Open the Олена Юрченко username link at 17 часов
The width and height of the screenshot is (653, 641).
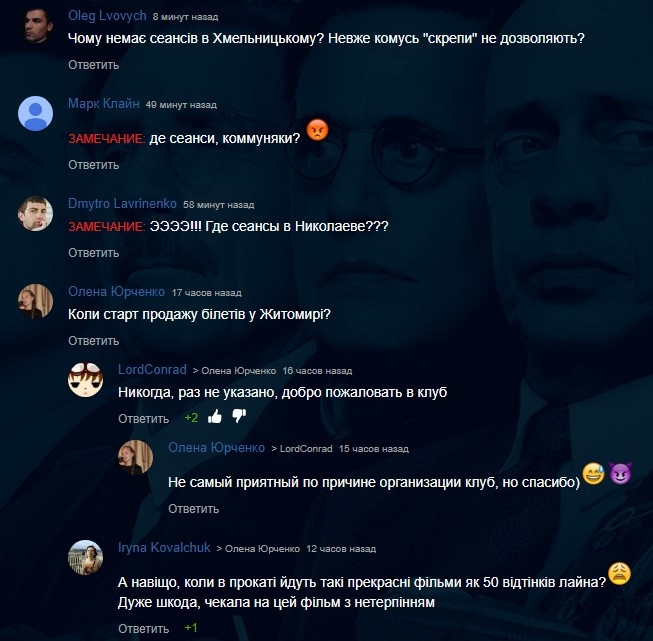[x=117, y=292]
